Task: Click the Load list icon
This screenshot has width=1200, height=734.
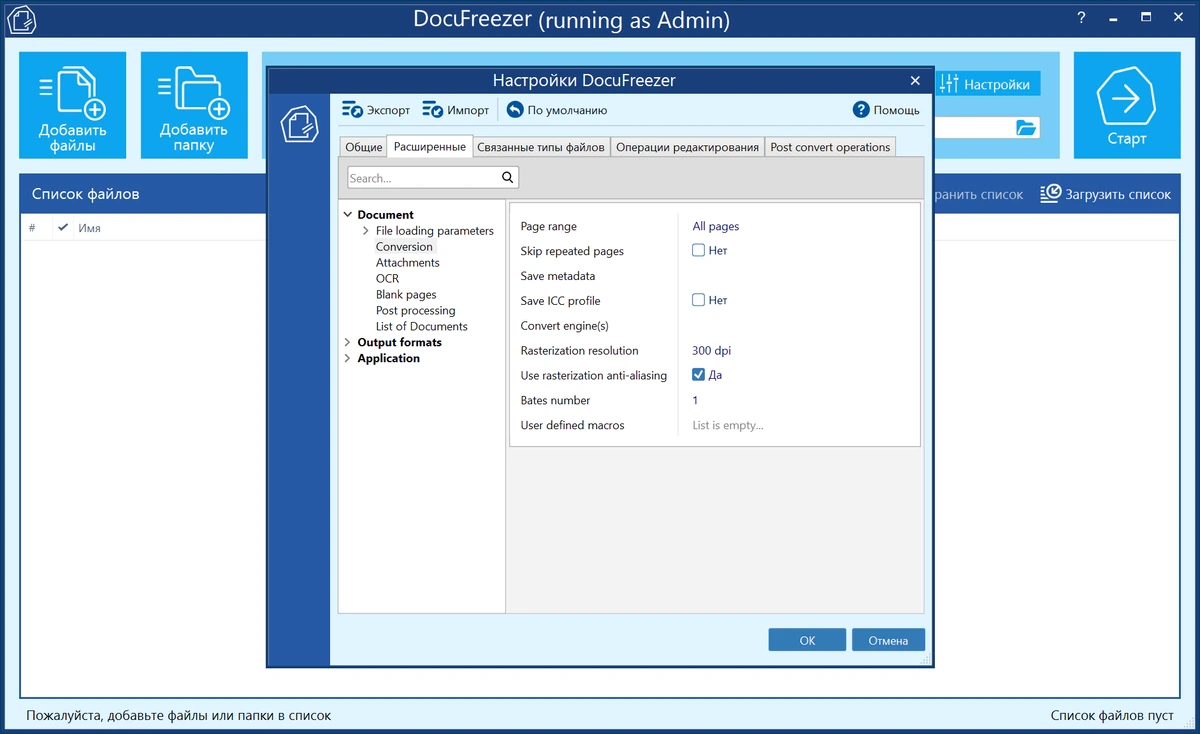Action: (x=1050, y=194)
